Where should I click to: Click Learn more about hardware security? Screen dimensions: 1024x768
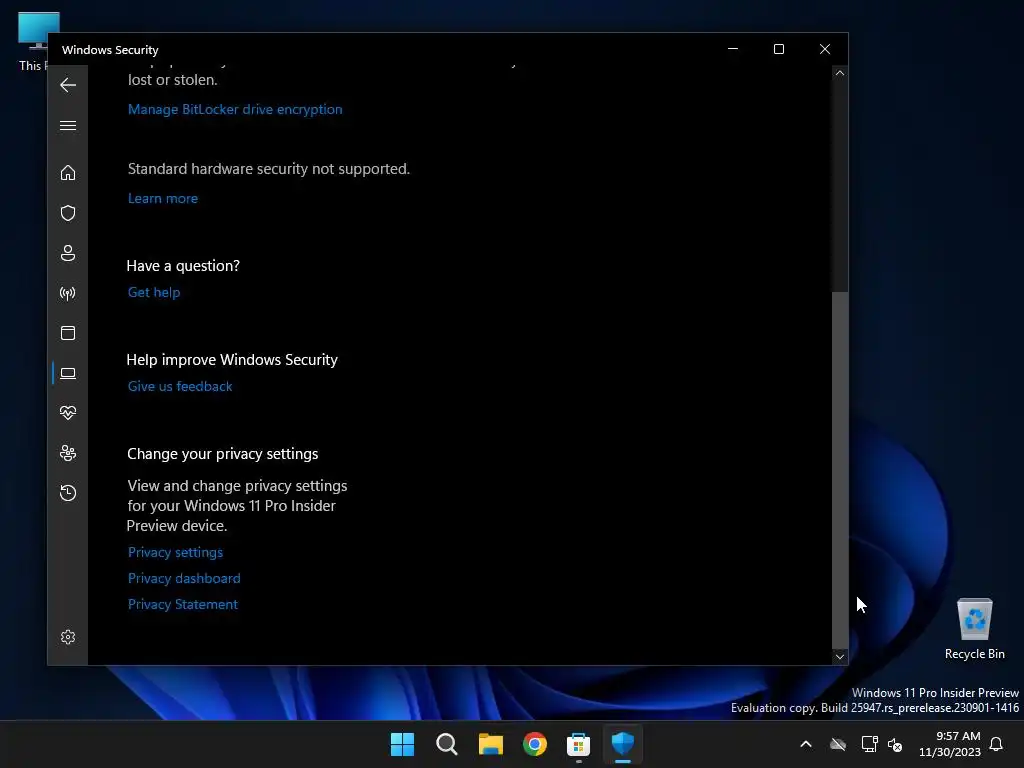pos(163,199)
